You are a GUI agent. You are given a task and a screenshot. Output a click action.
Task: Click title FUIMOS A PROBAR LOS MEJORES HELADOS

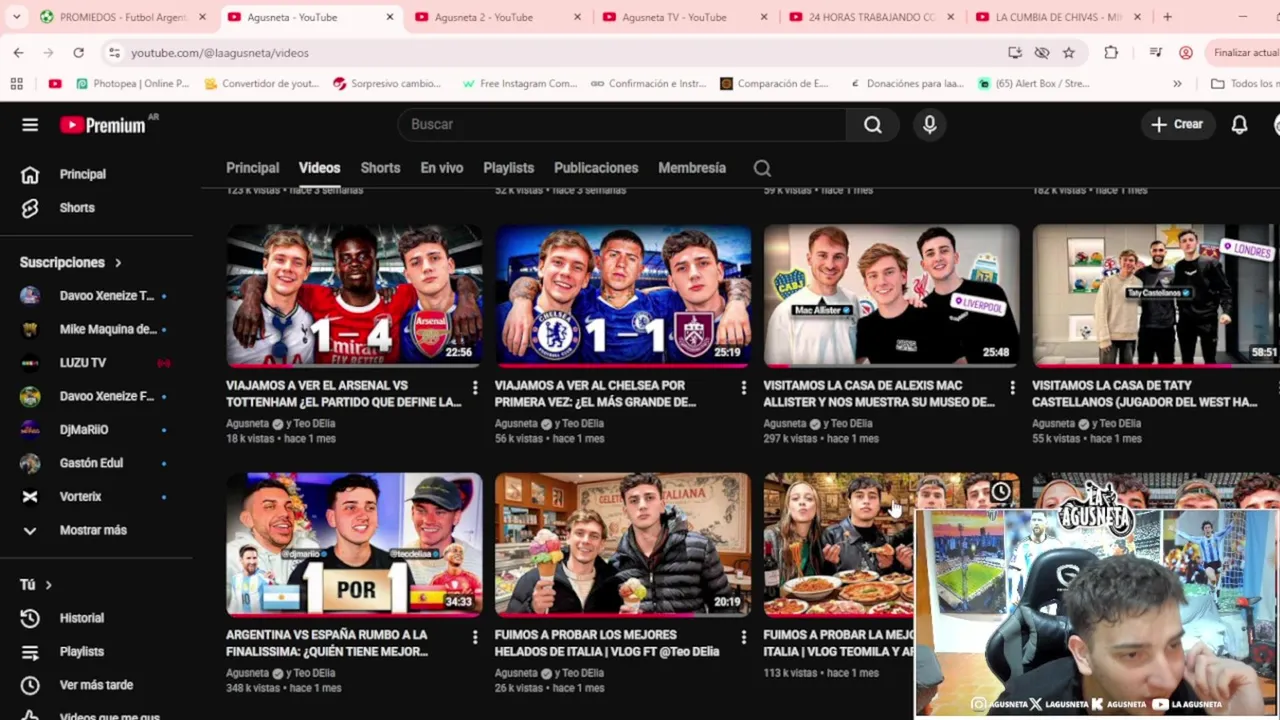(x=606, y=643)
